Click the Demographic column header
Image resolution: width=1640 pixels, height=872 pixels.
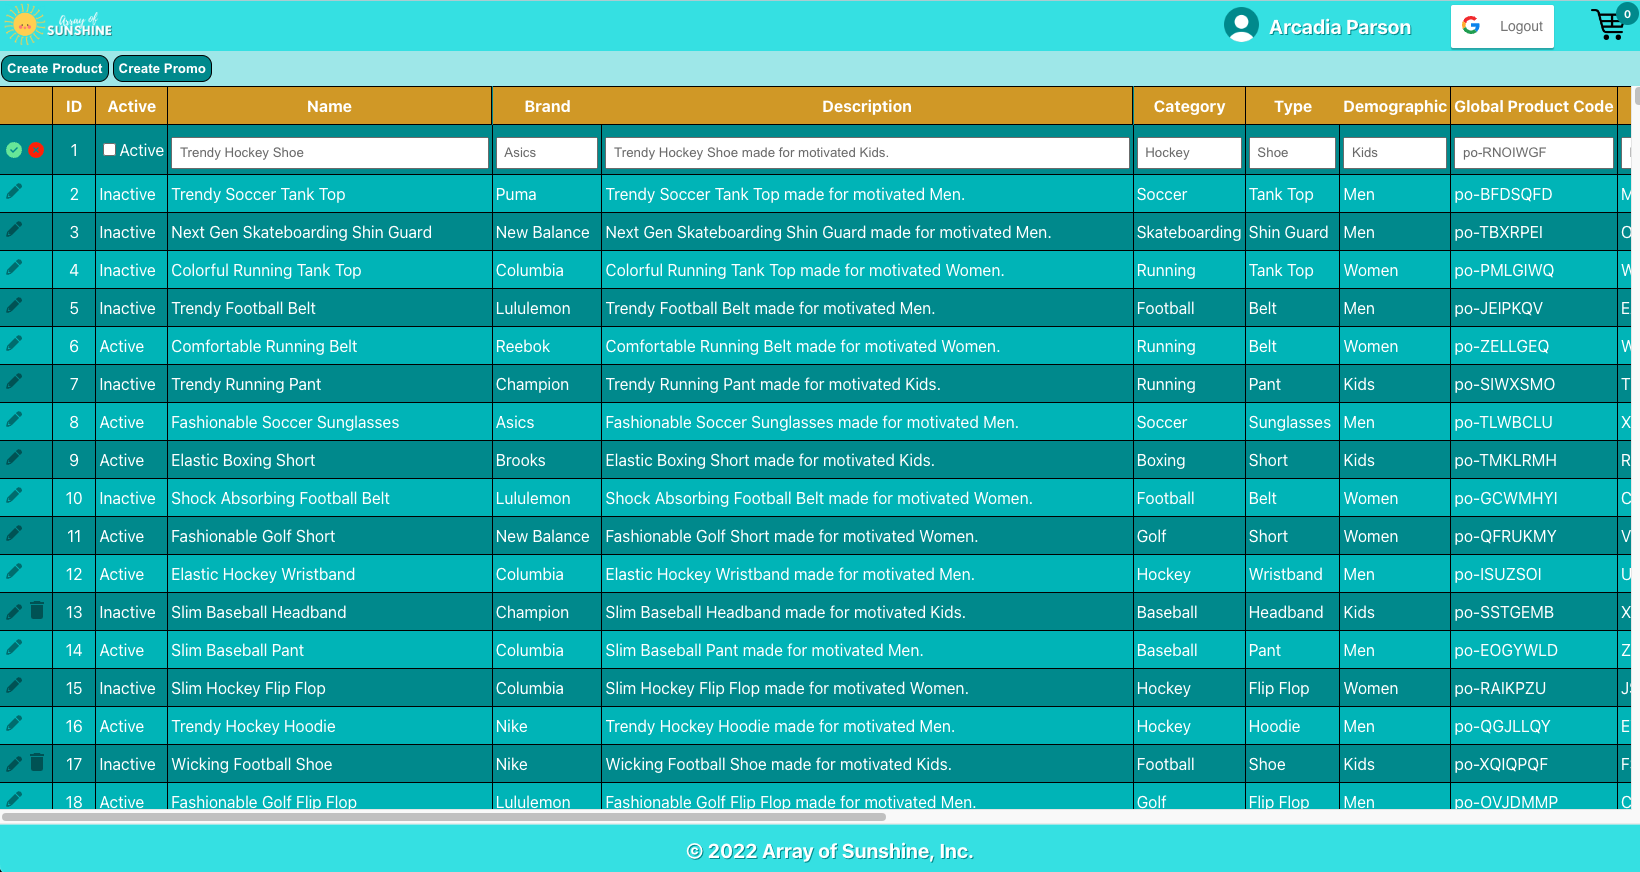(x=1395, y=106)
